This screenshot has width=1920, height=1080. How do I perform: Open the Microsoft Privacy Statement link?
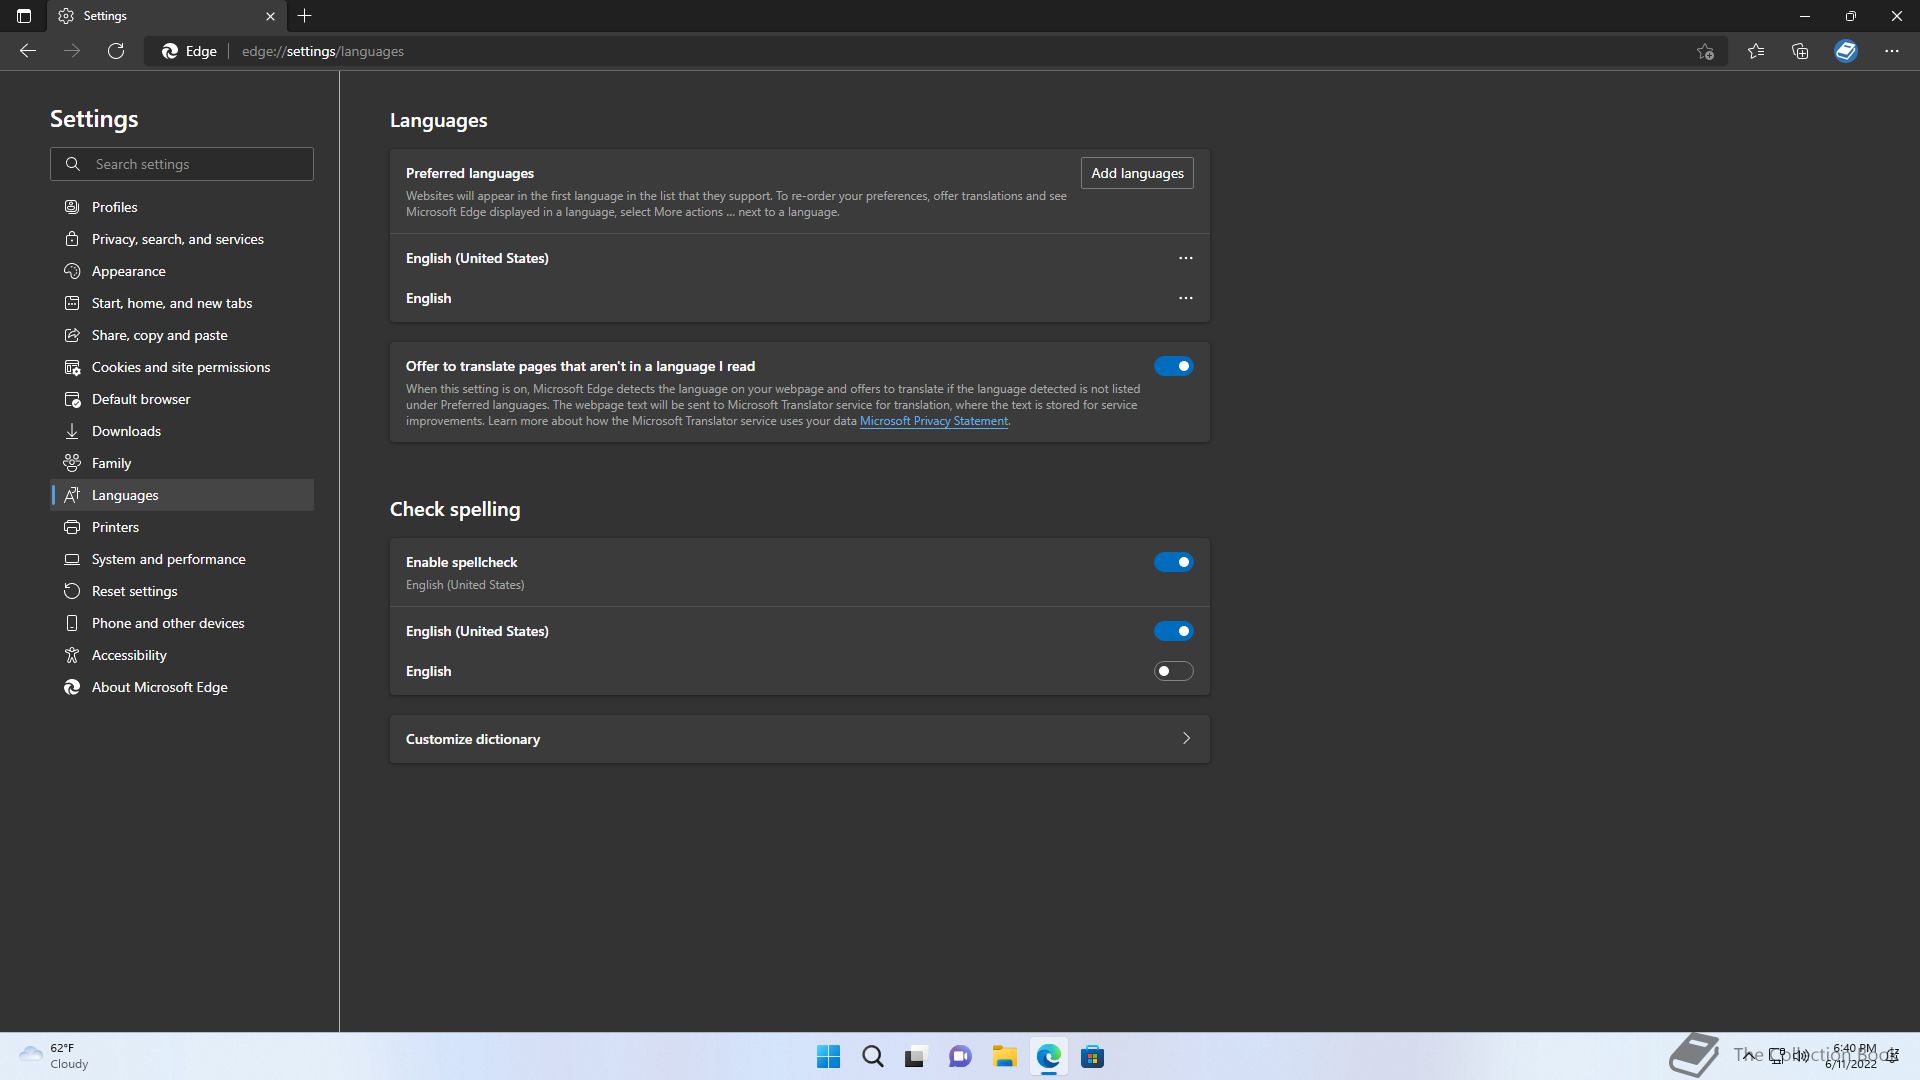[933, 421]
